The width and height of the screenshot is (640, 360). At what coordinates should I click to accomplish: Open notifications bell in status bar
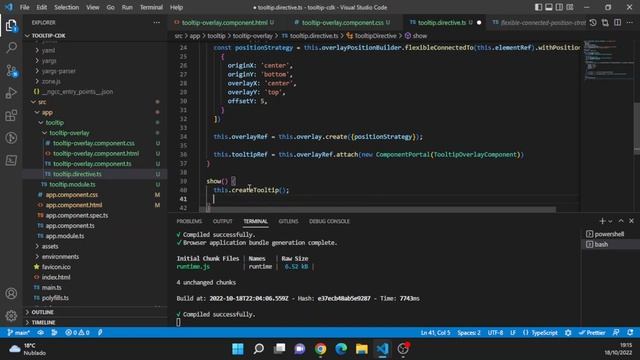pyautogui.click(x=630, y=333)
